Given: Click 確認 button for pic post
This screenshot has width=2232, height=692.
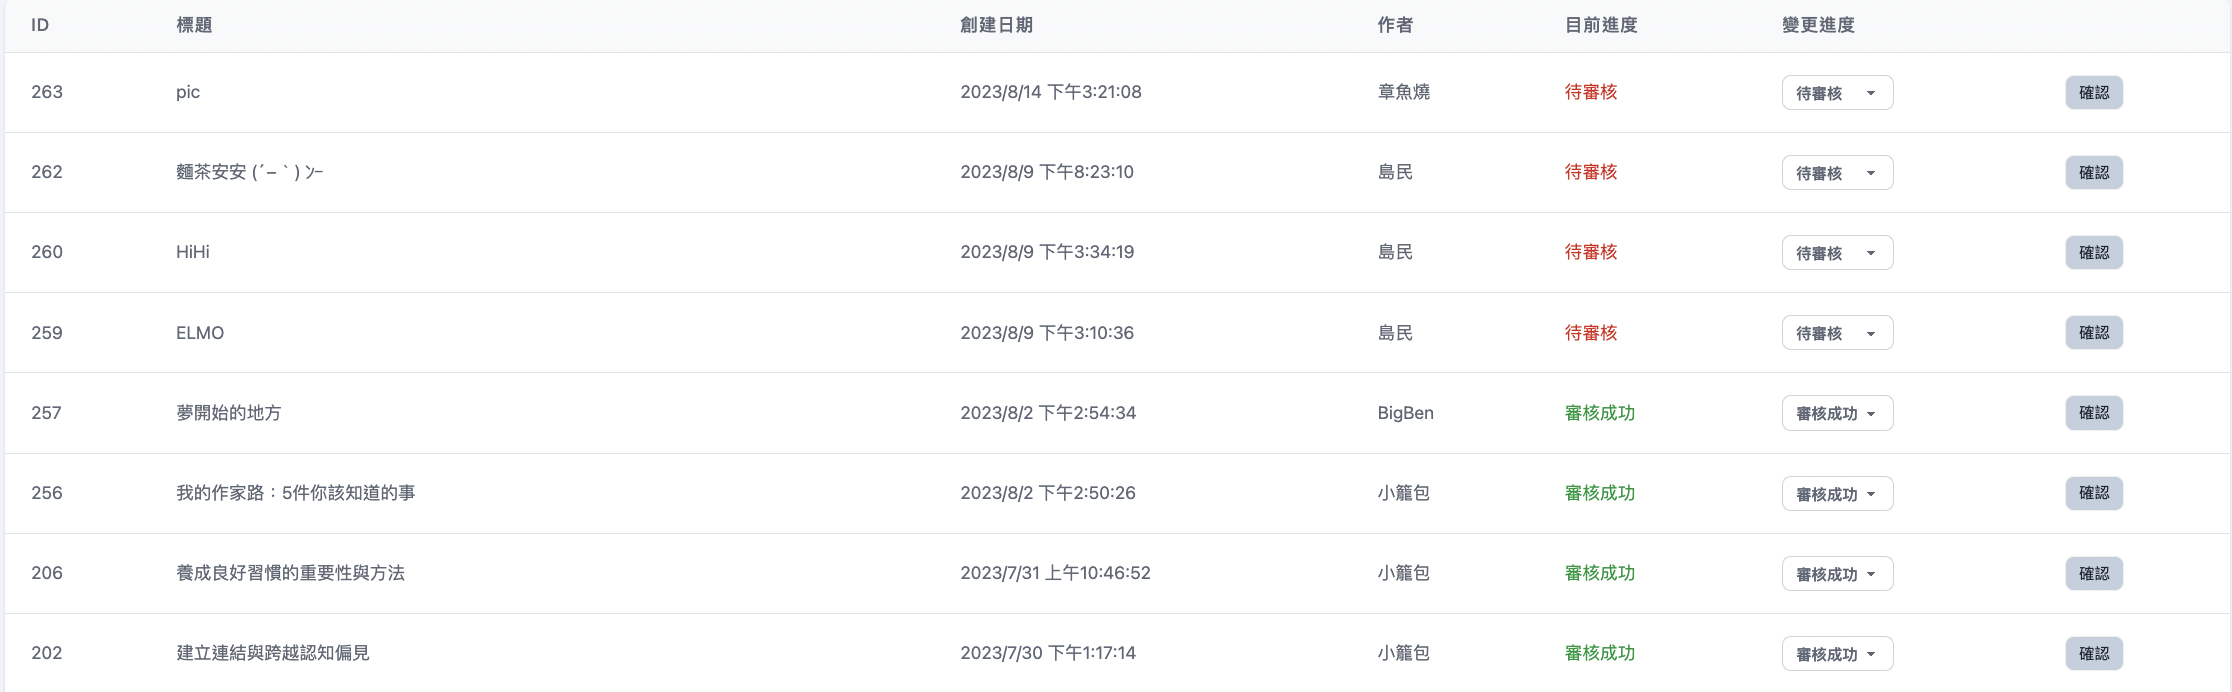Looking at the screenshot, I should coord(2094,93).
